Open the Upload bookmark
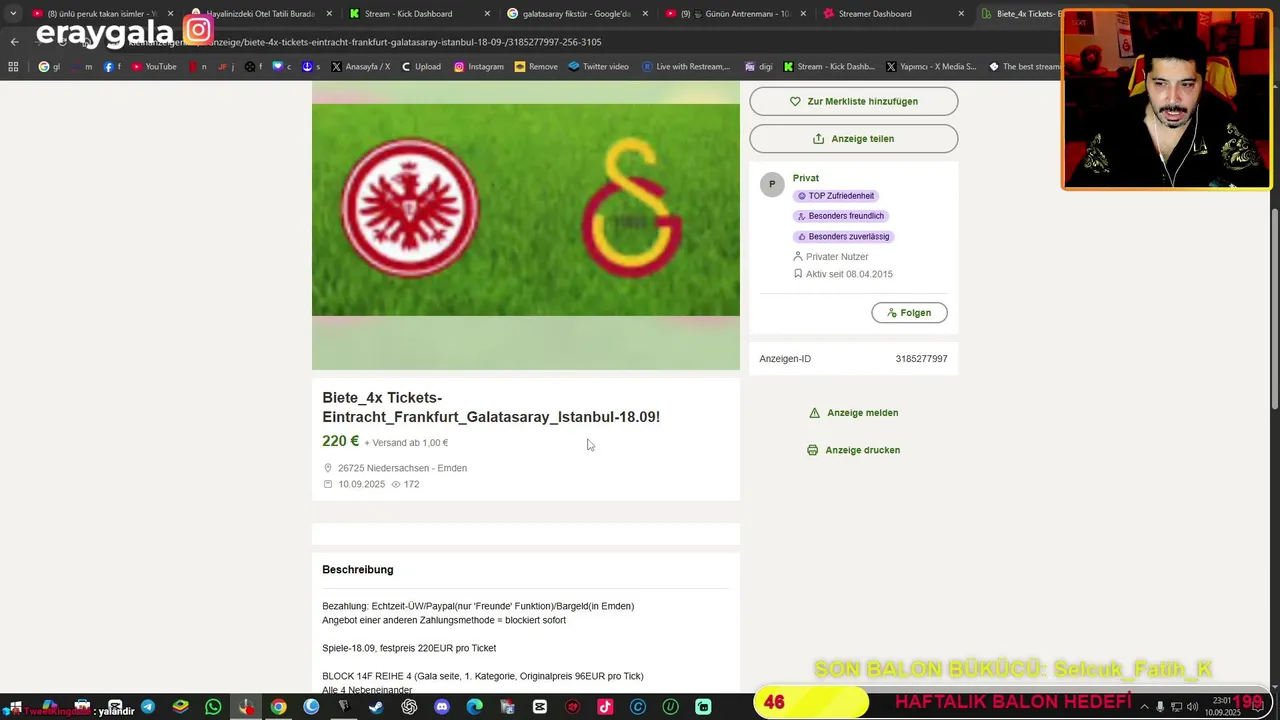This screenshot has width=1280, height=720. coord(421,67)
